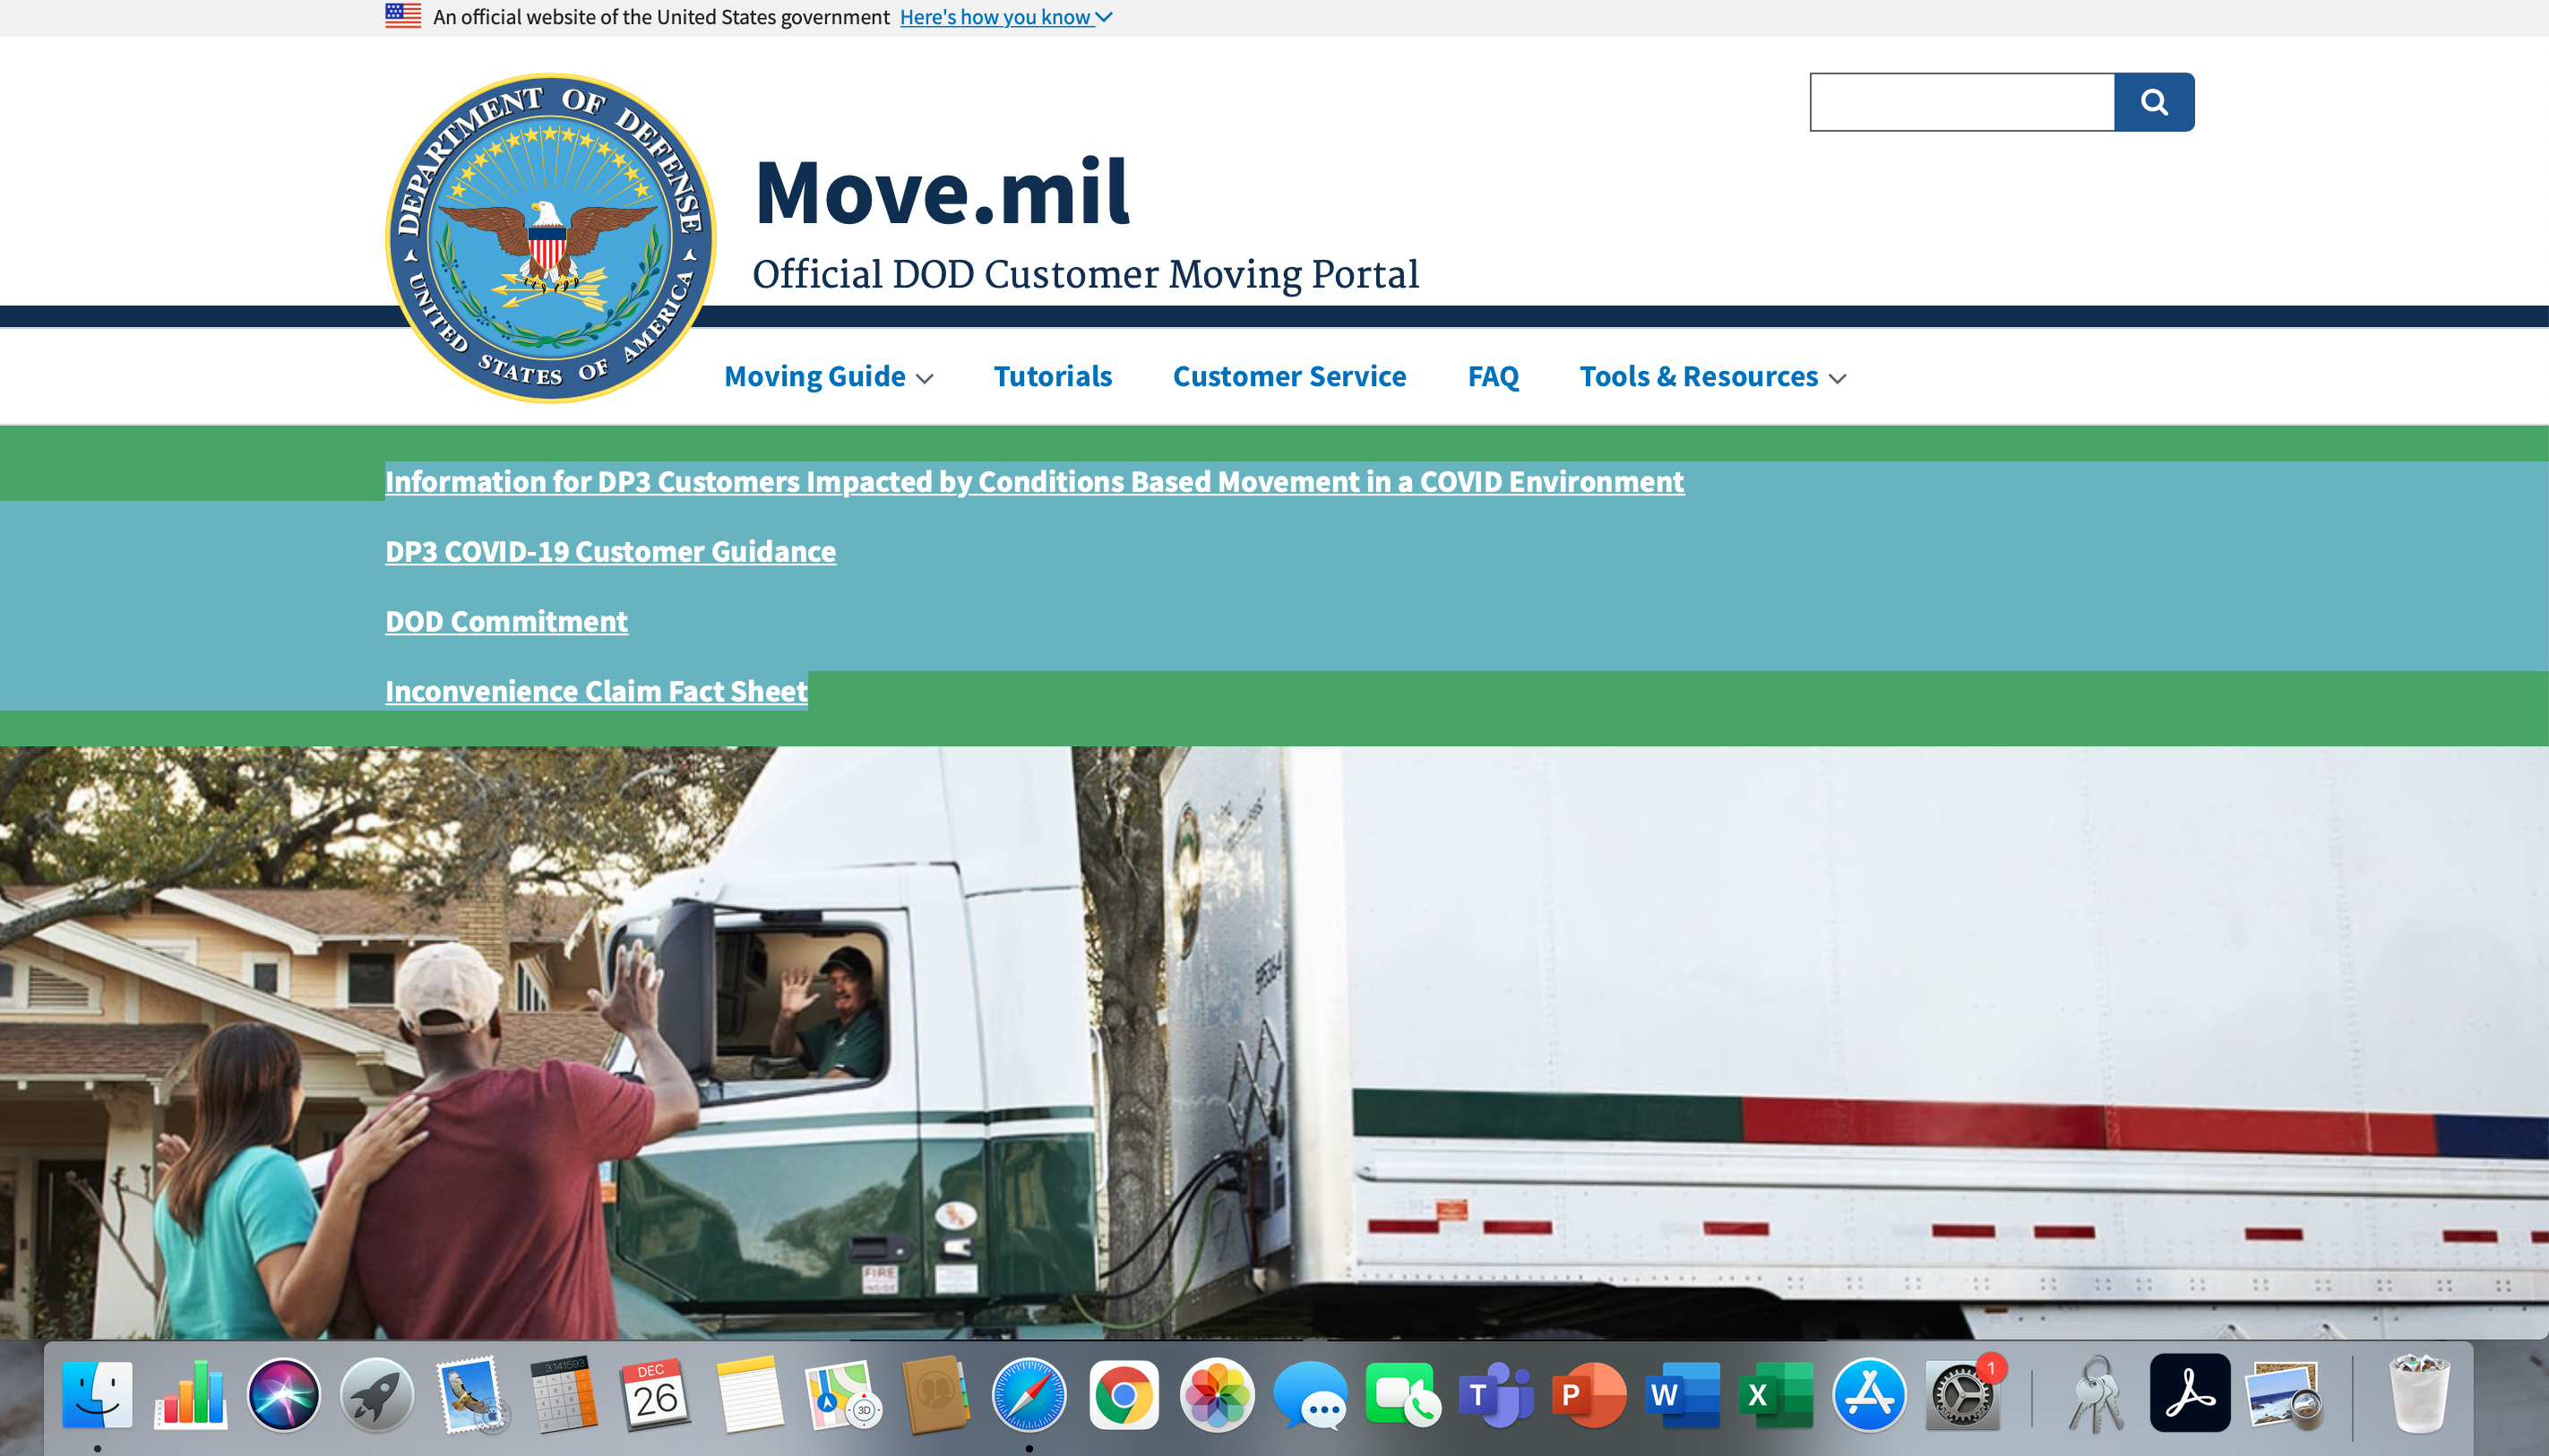Open the Trash in the dock
This screenshot has height=1456, width=2549.
tap(2420, 1393)
